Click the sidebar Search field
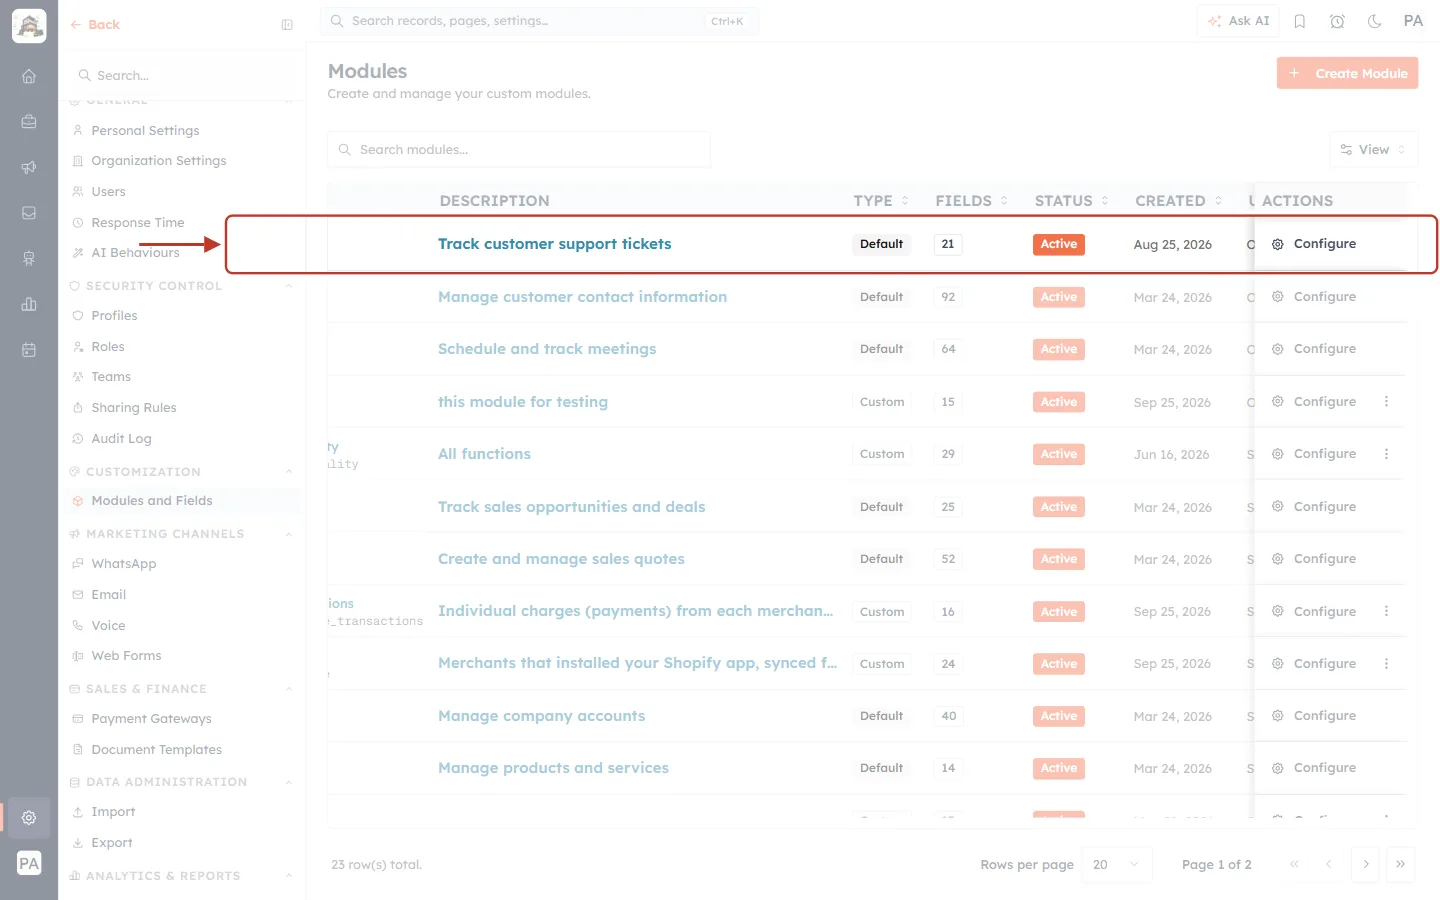 click(x=183, y=76)
